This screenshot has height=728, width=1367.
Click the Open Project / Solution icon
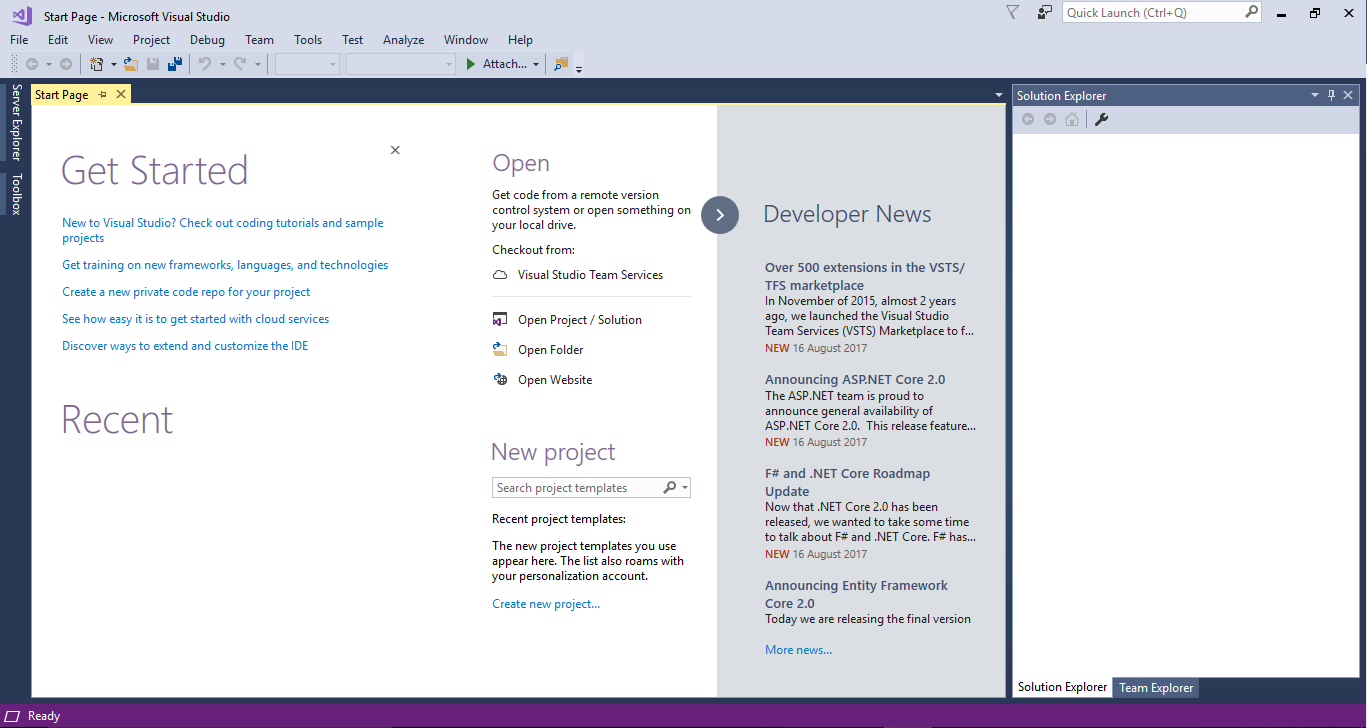pyautogui.click(x=500, y=320)
